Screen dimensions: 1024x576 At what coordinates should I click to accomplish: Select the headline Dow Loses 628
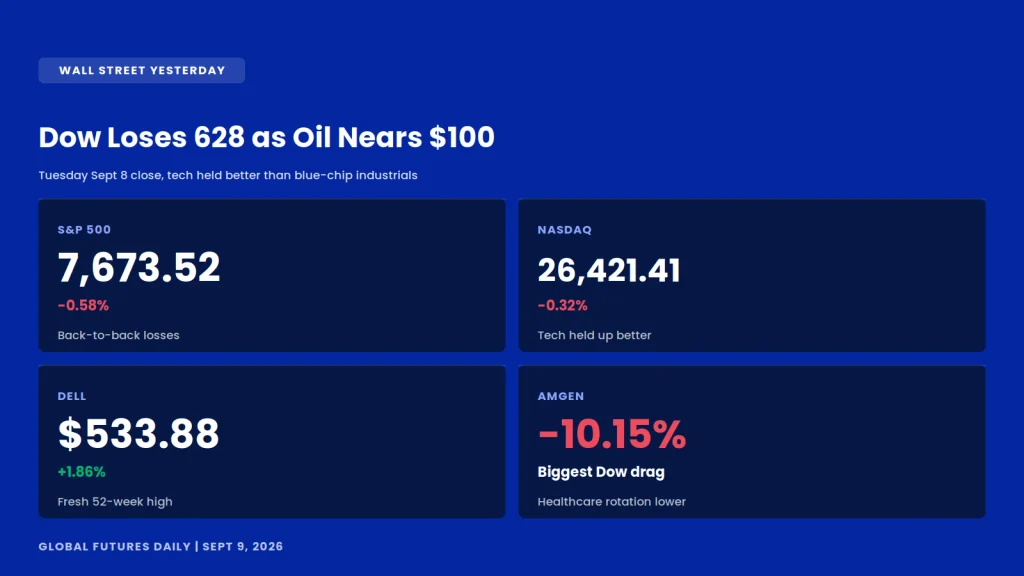(x=266, y=137)
